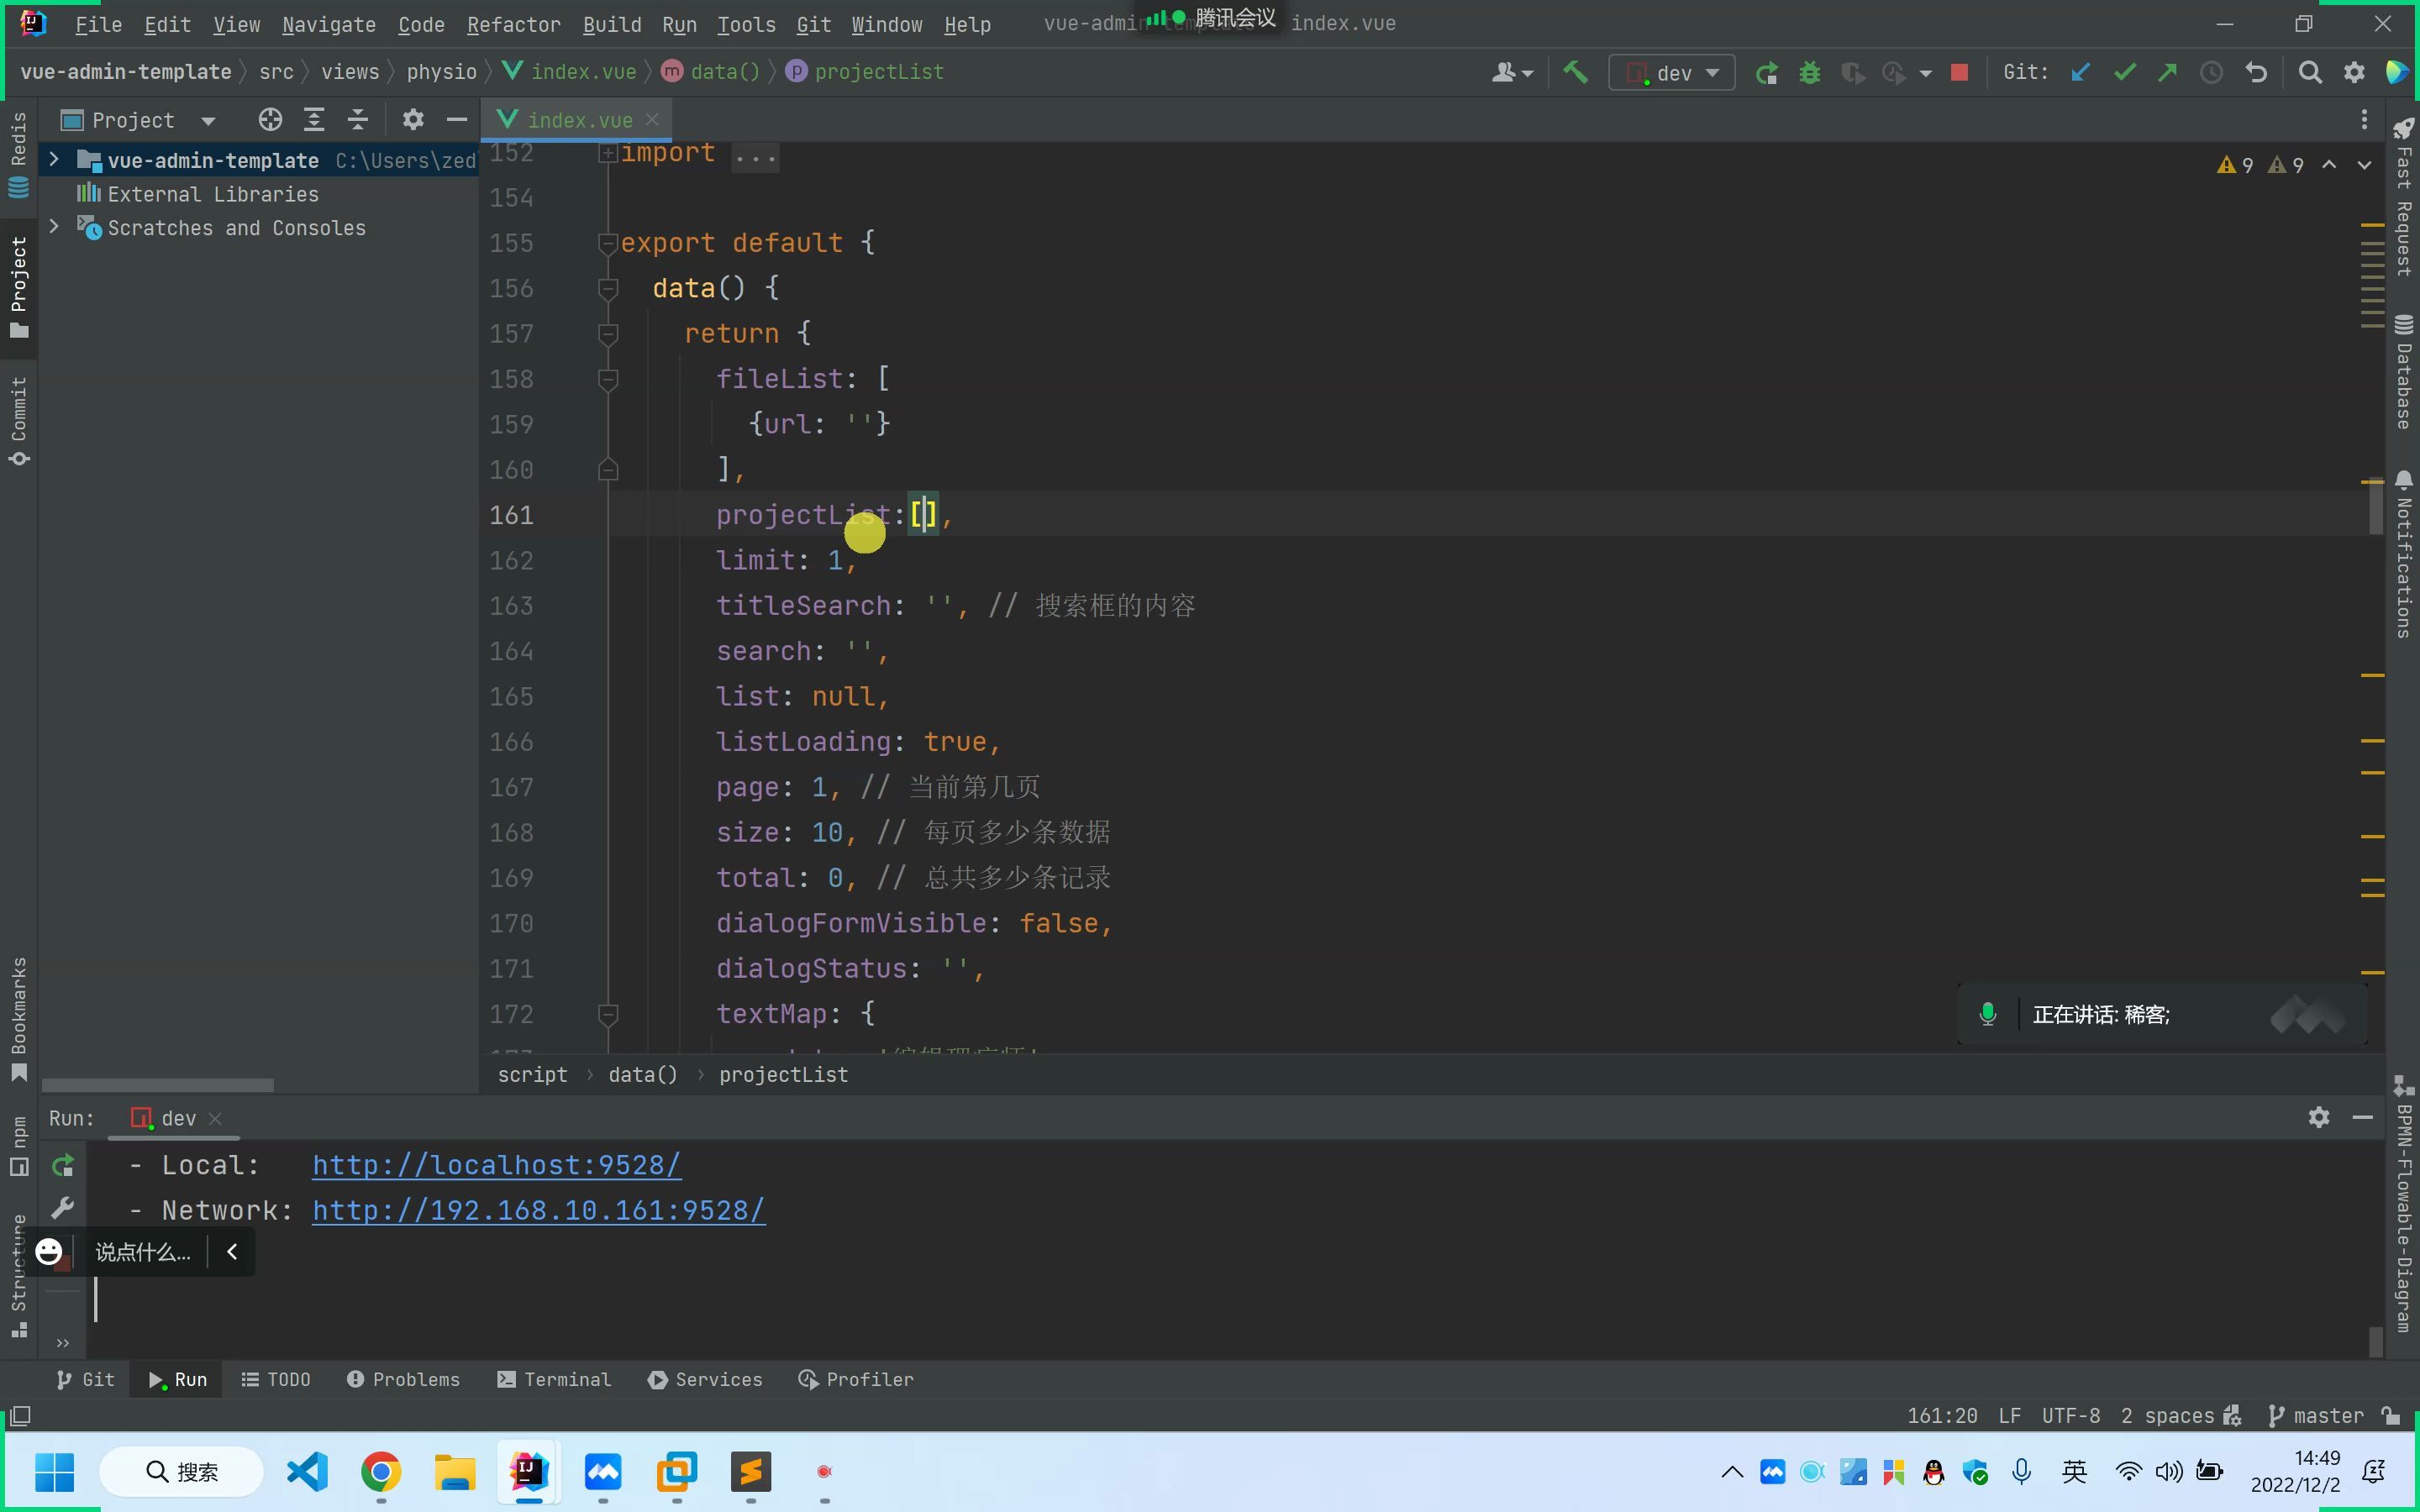The image size is (2420, 1512).
Task: Click the Debug bug icon
Action: coord(1809,72)
